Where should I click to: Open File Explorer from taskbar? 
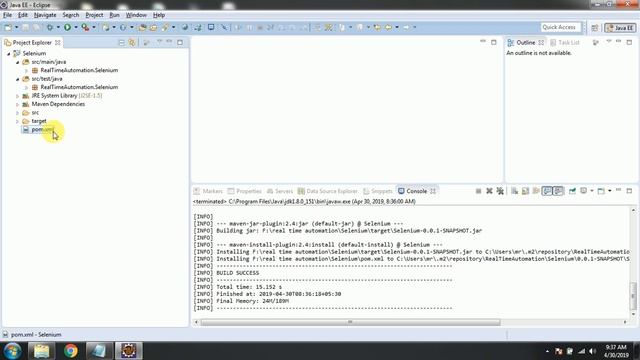(42, 351)
